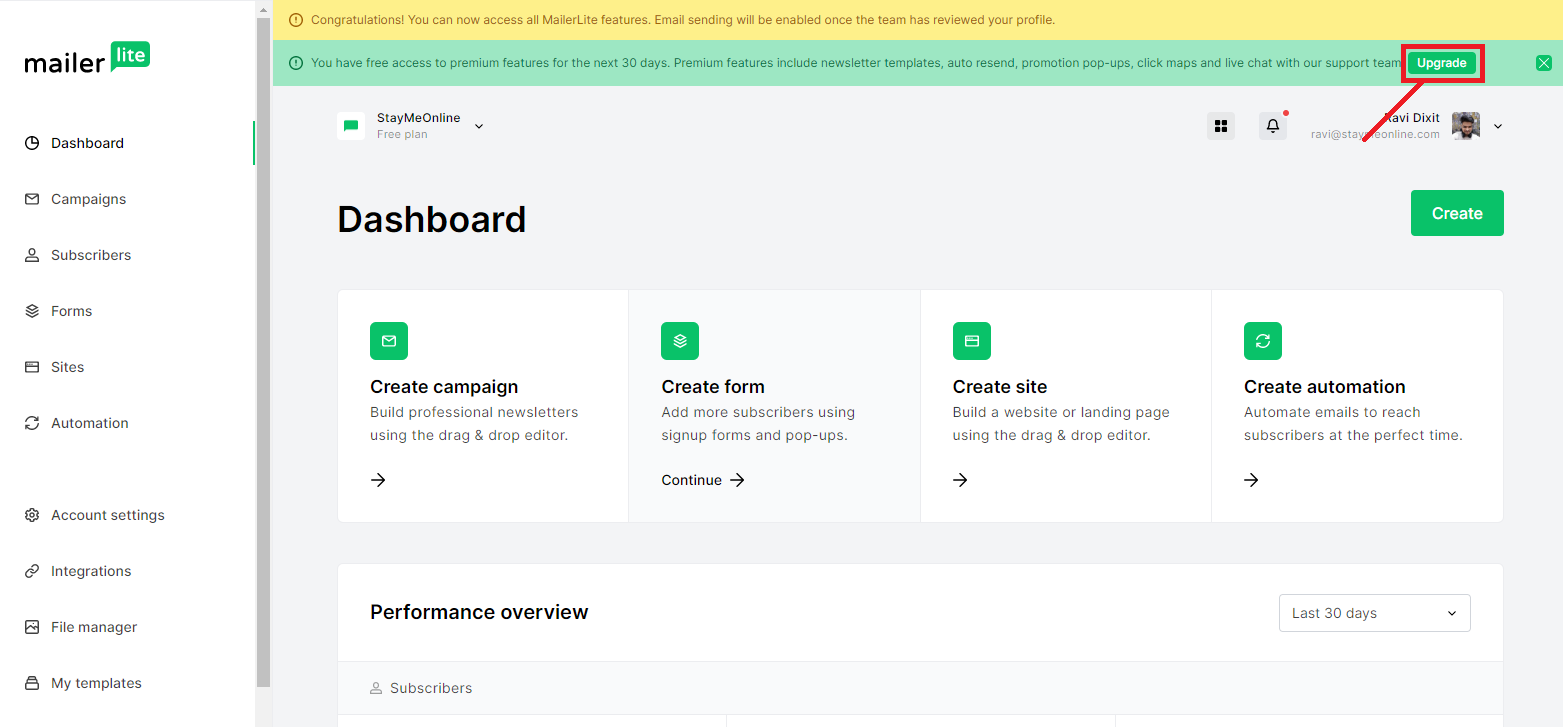
Task: Click the Create form layers icon
Action: point(680,341)
